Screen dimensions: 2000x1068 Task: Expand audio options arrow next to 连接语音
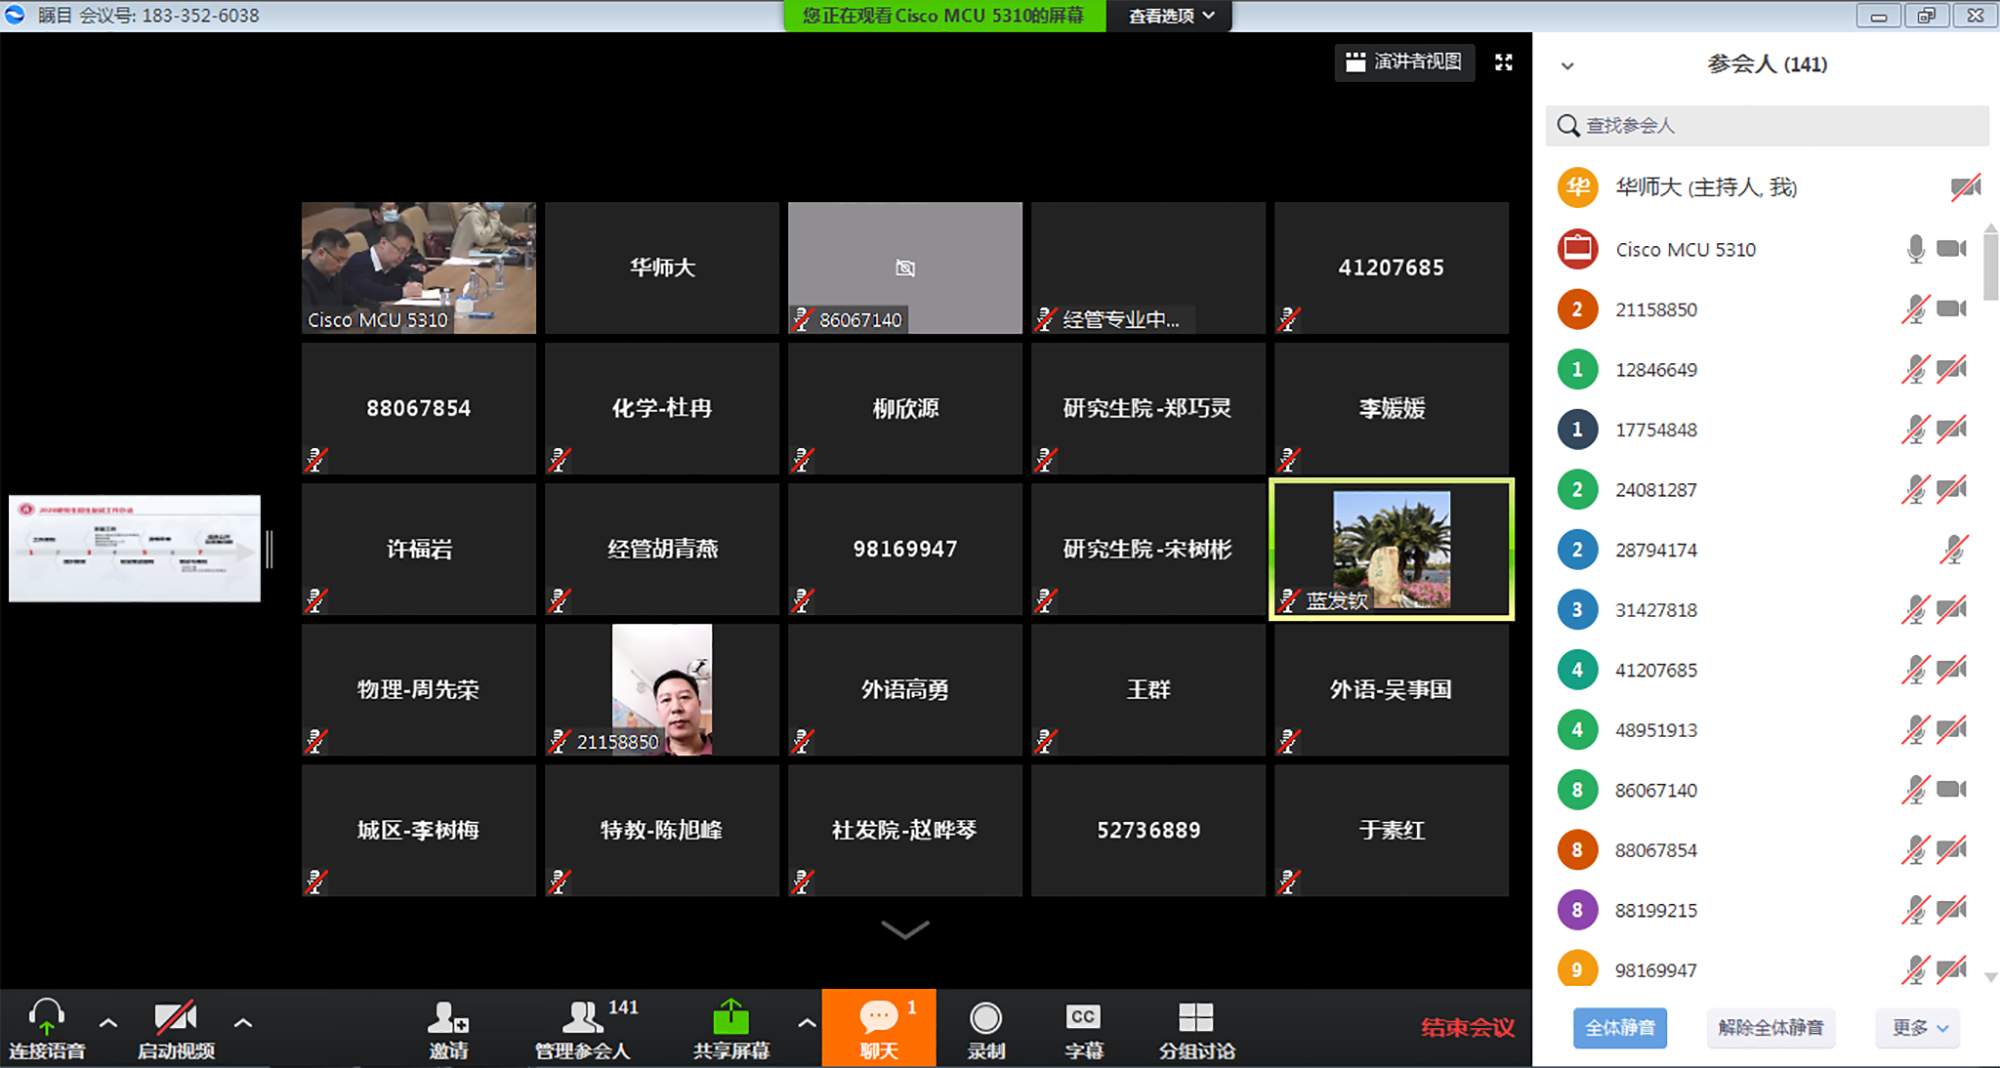108,1023
